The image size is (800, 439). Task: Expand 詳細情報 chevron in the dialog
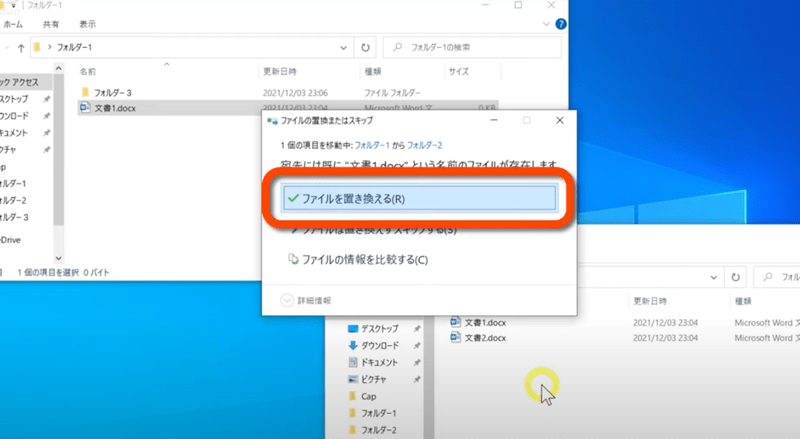[x=287, y=300]
